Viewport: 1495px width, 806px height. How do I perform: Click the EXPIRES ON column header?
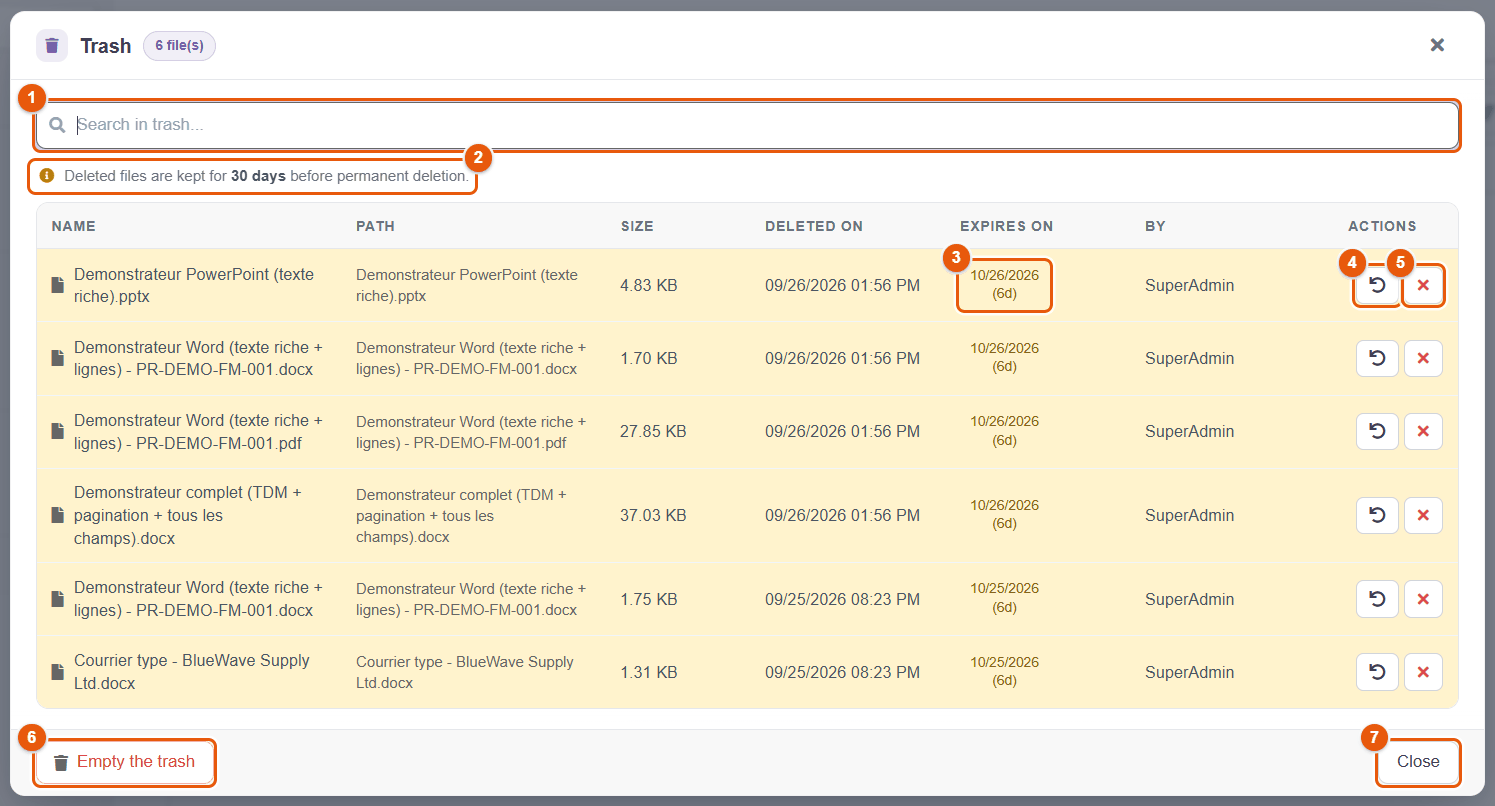click(x=1006, y=226)
